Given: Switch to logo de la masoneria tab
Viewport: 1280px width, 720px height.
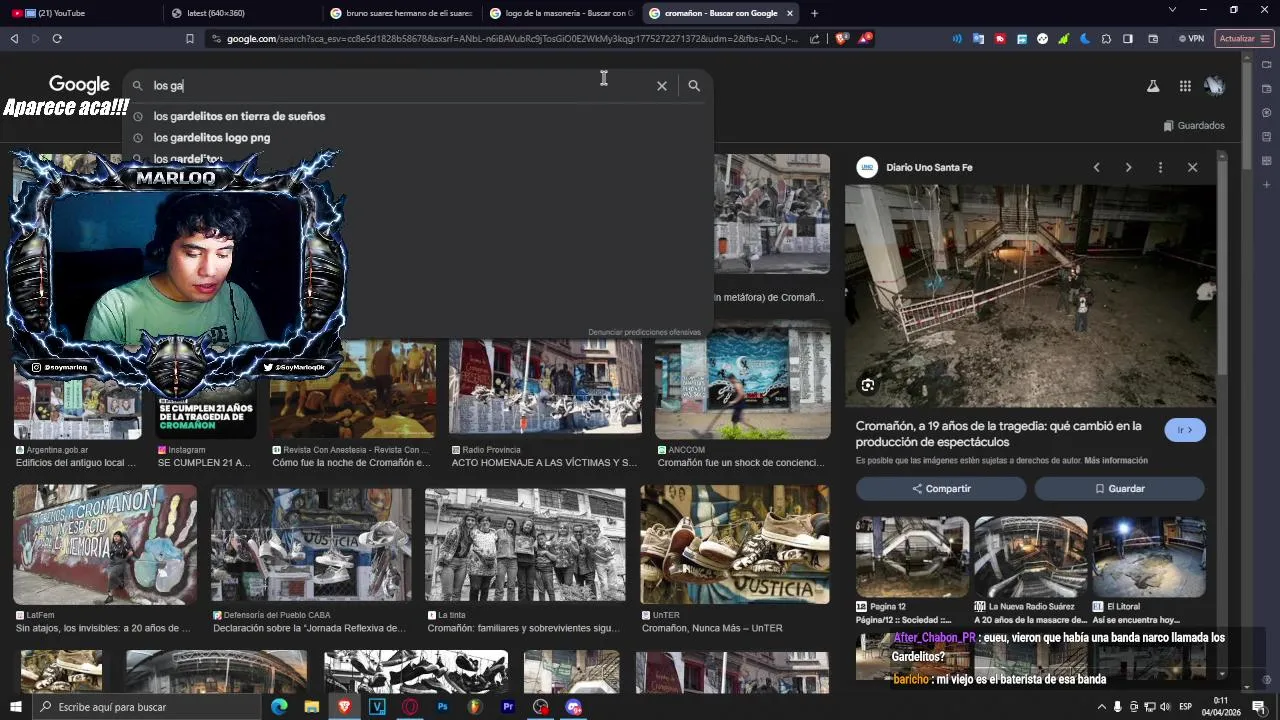Looking at the screenshot, I should (562, 13).
